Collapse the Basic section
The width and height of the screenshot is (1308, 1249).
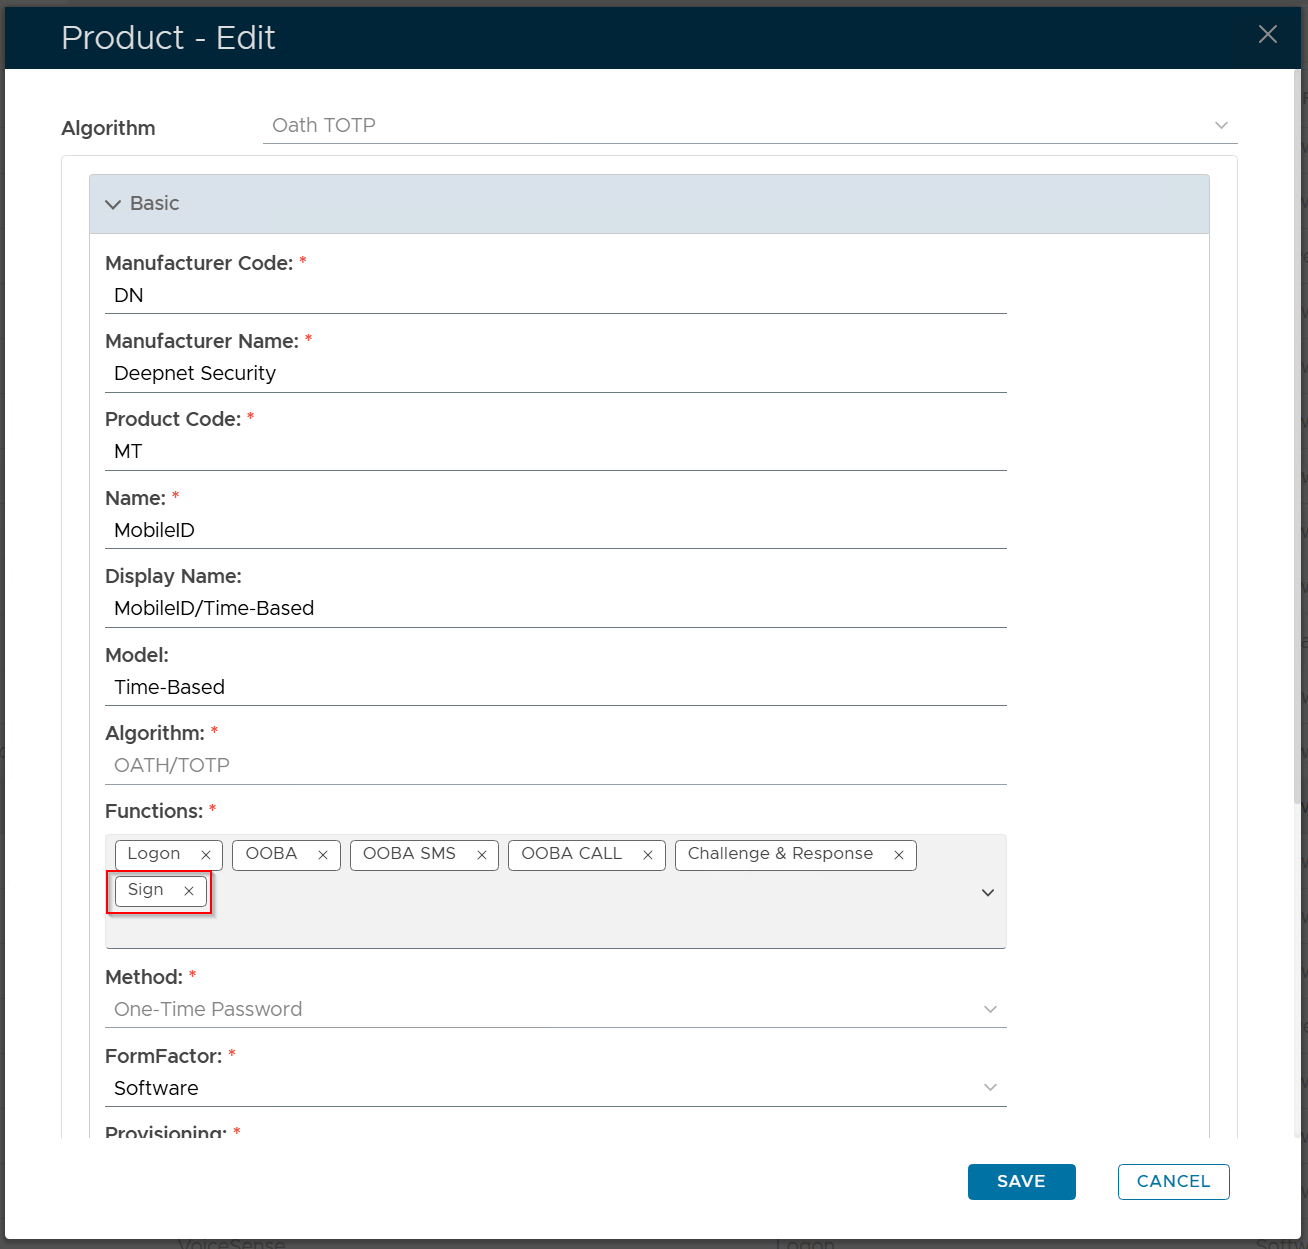(x=113, y=204)
